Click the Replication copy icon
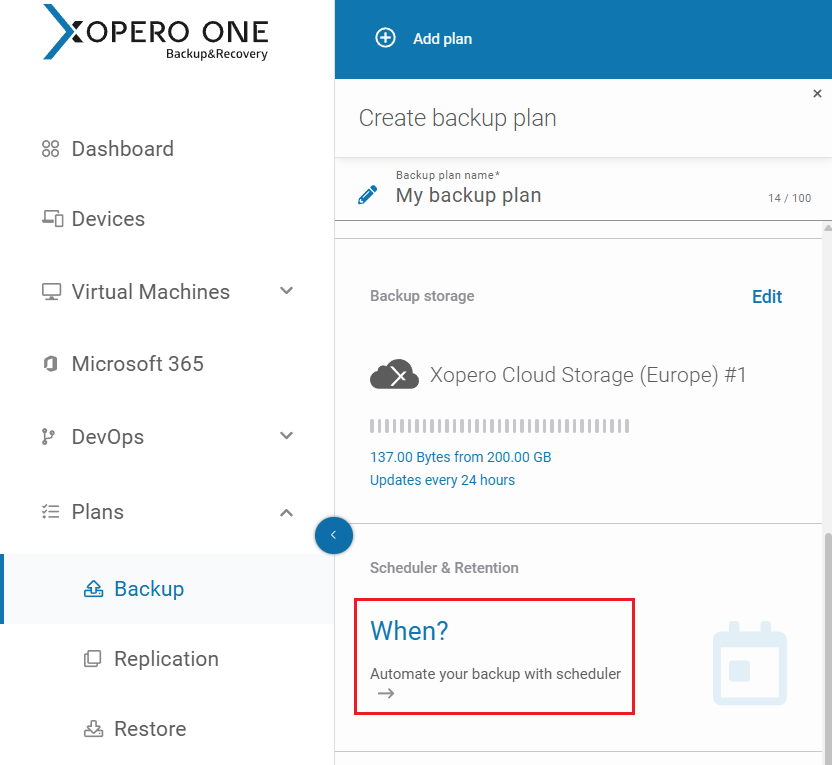The image size is (832, 765). pos(92,658)
